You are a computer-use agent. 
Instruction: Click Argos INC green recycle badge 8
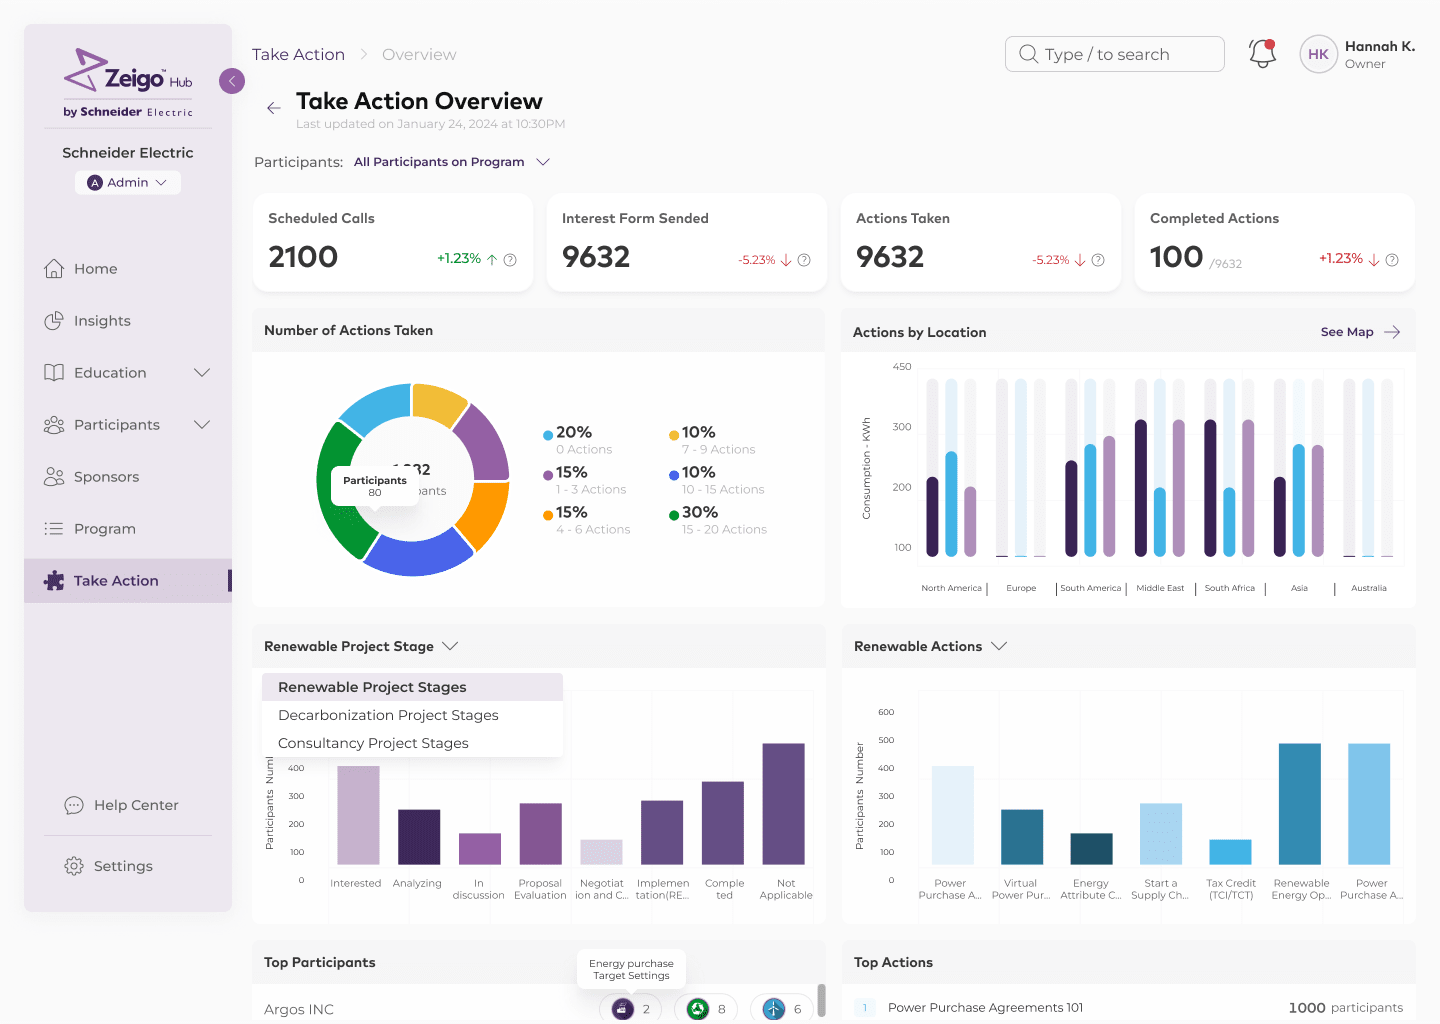706,1009
